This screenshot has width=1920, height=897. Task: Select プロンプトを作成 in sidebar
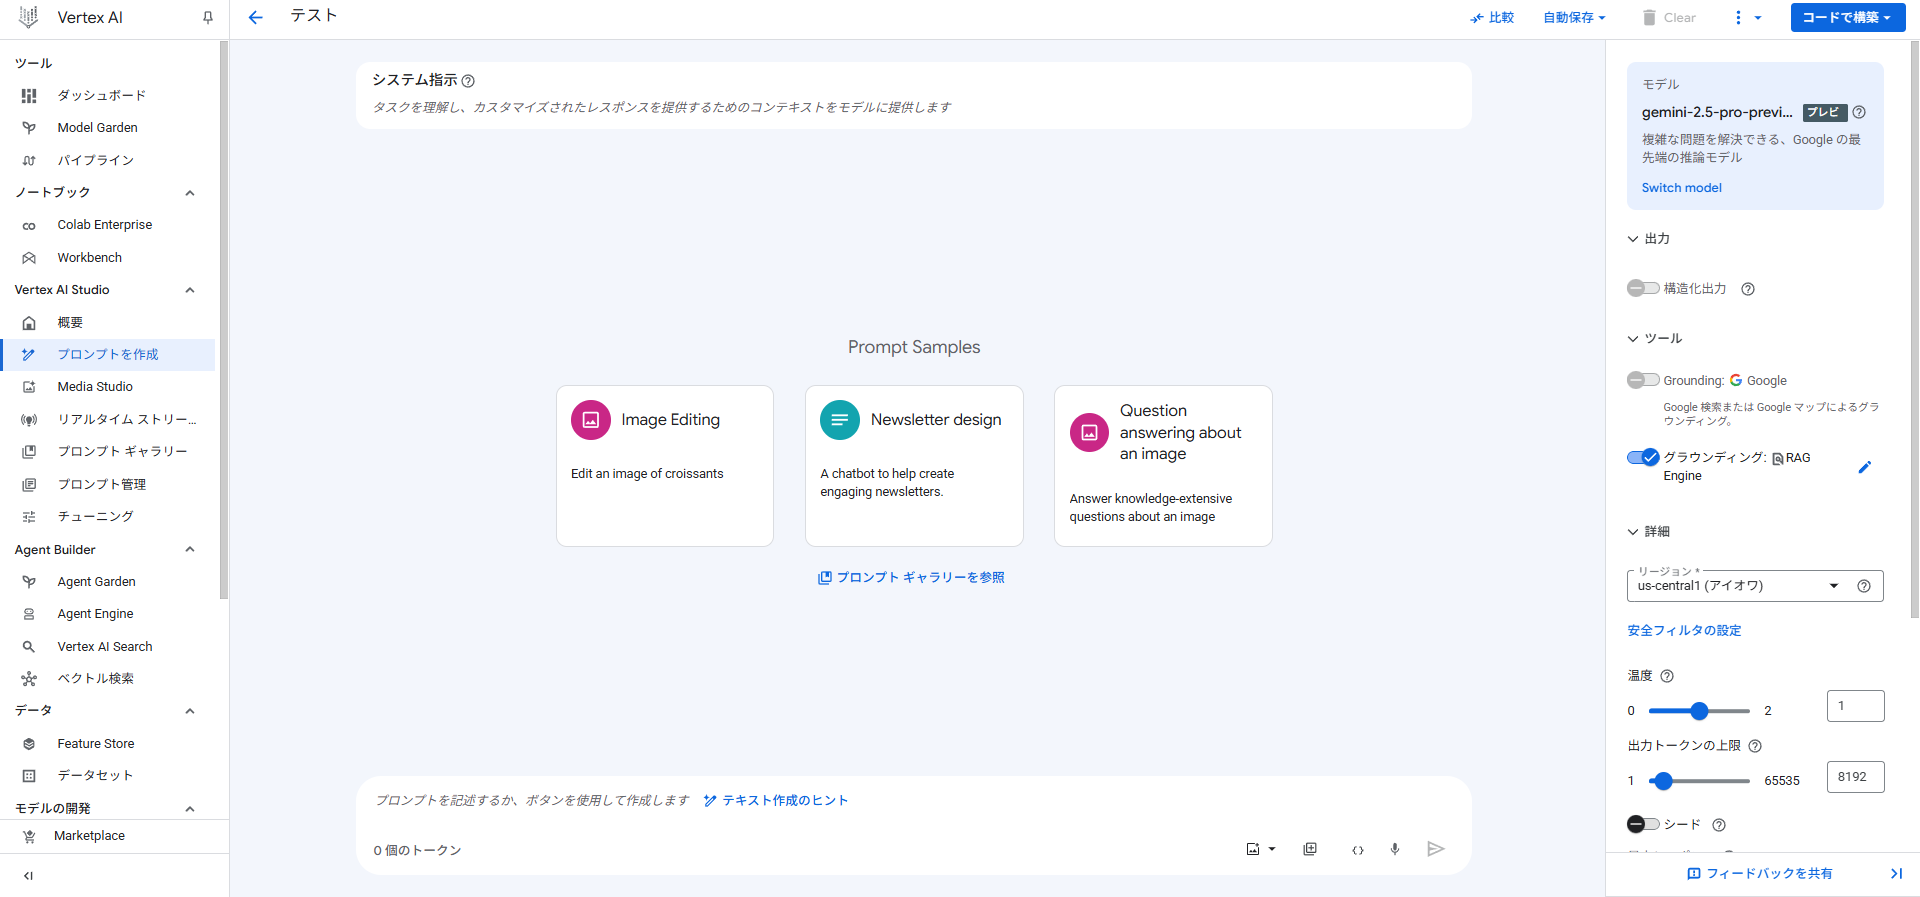pyautogui.click(x=108, y=355)
